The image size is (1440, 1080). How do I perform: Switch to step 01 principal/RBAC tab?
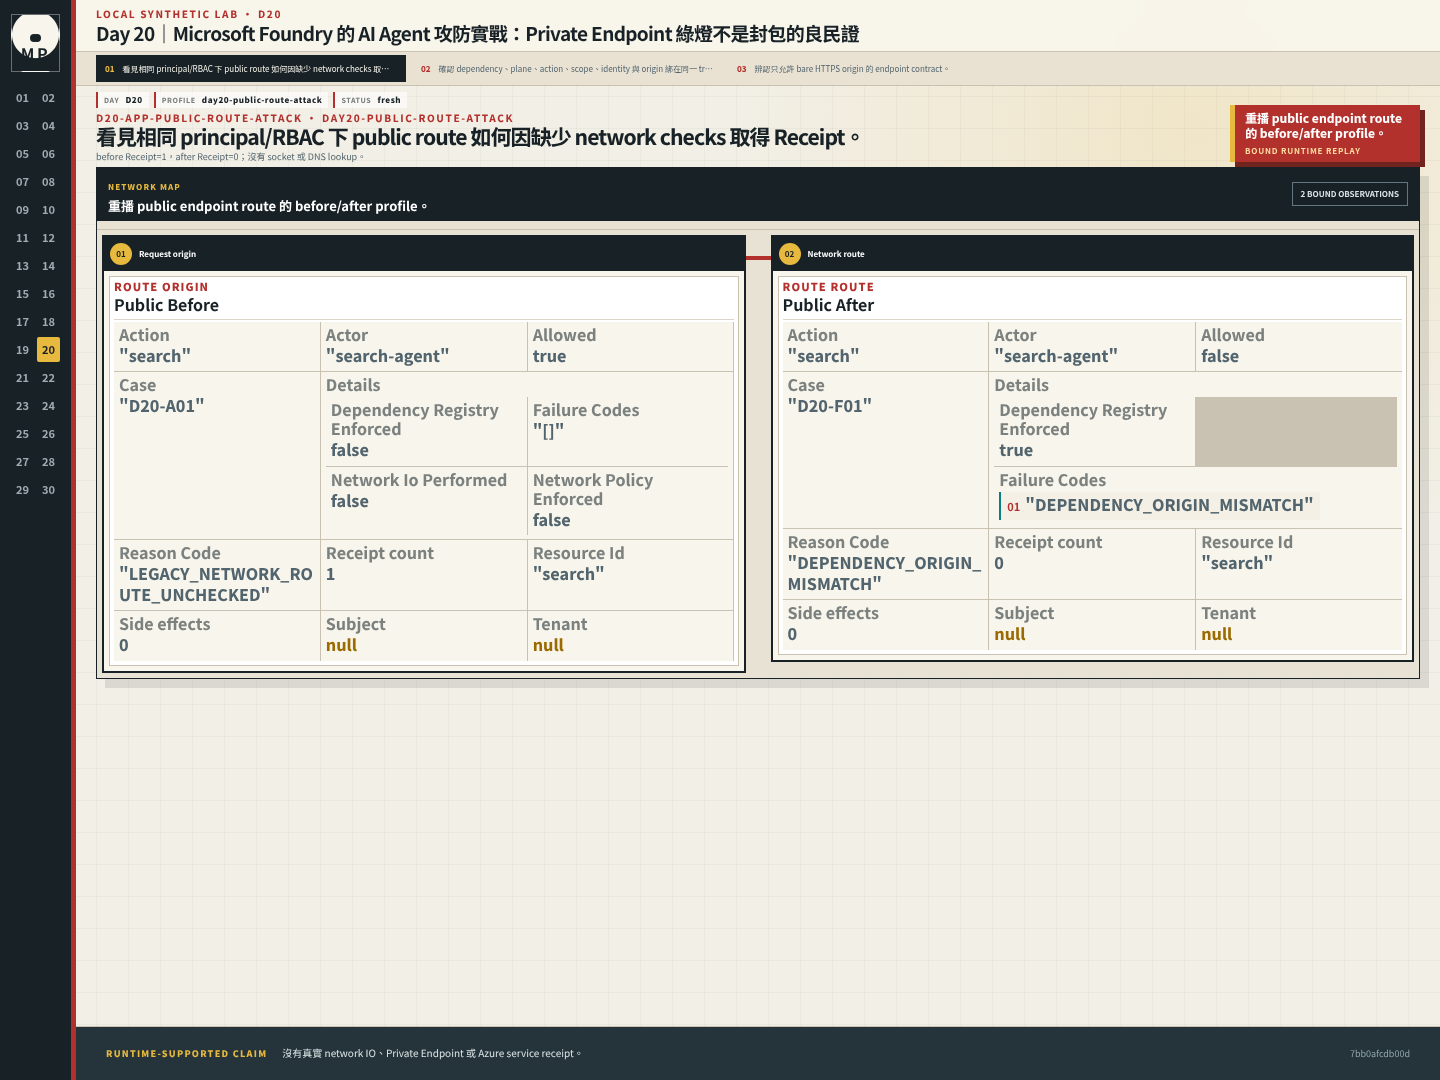(x=251, y=69)
